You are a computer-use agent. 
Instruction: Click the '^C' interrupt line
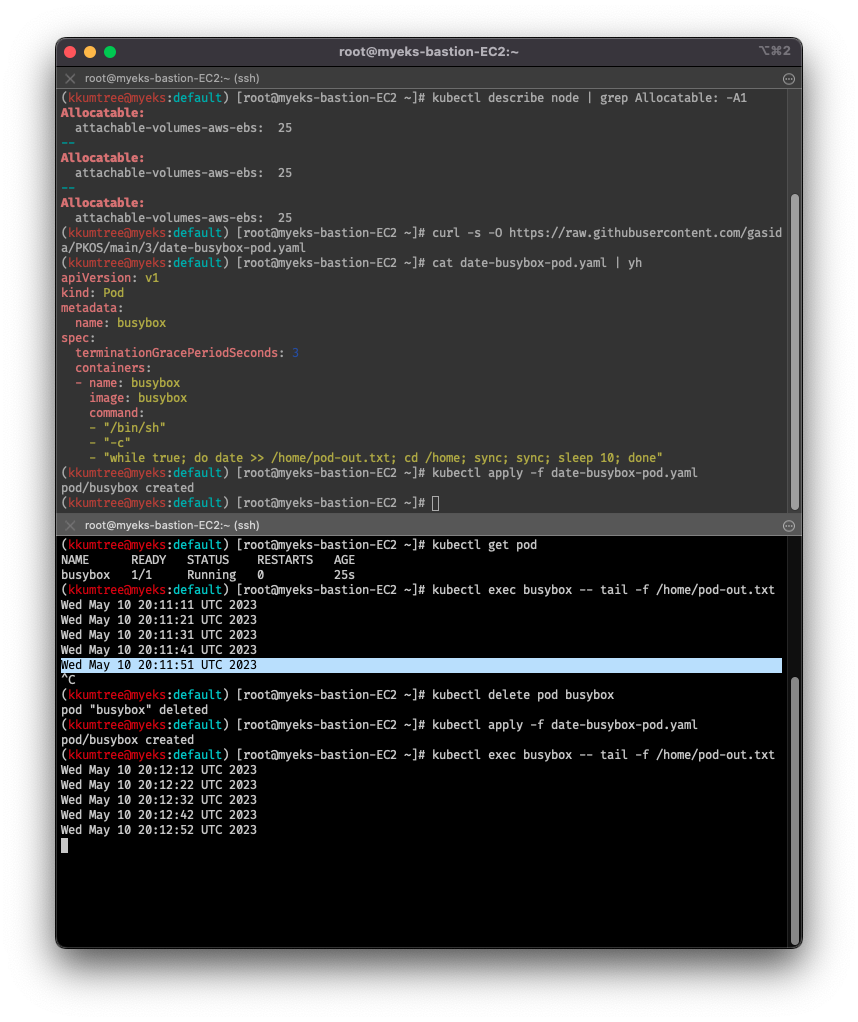coord(68,680)
